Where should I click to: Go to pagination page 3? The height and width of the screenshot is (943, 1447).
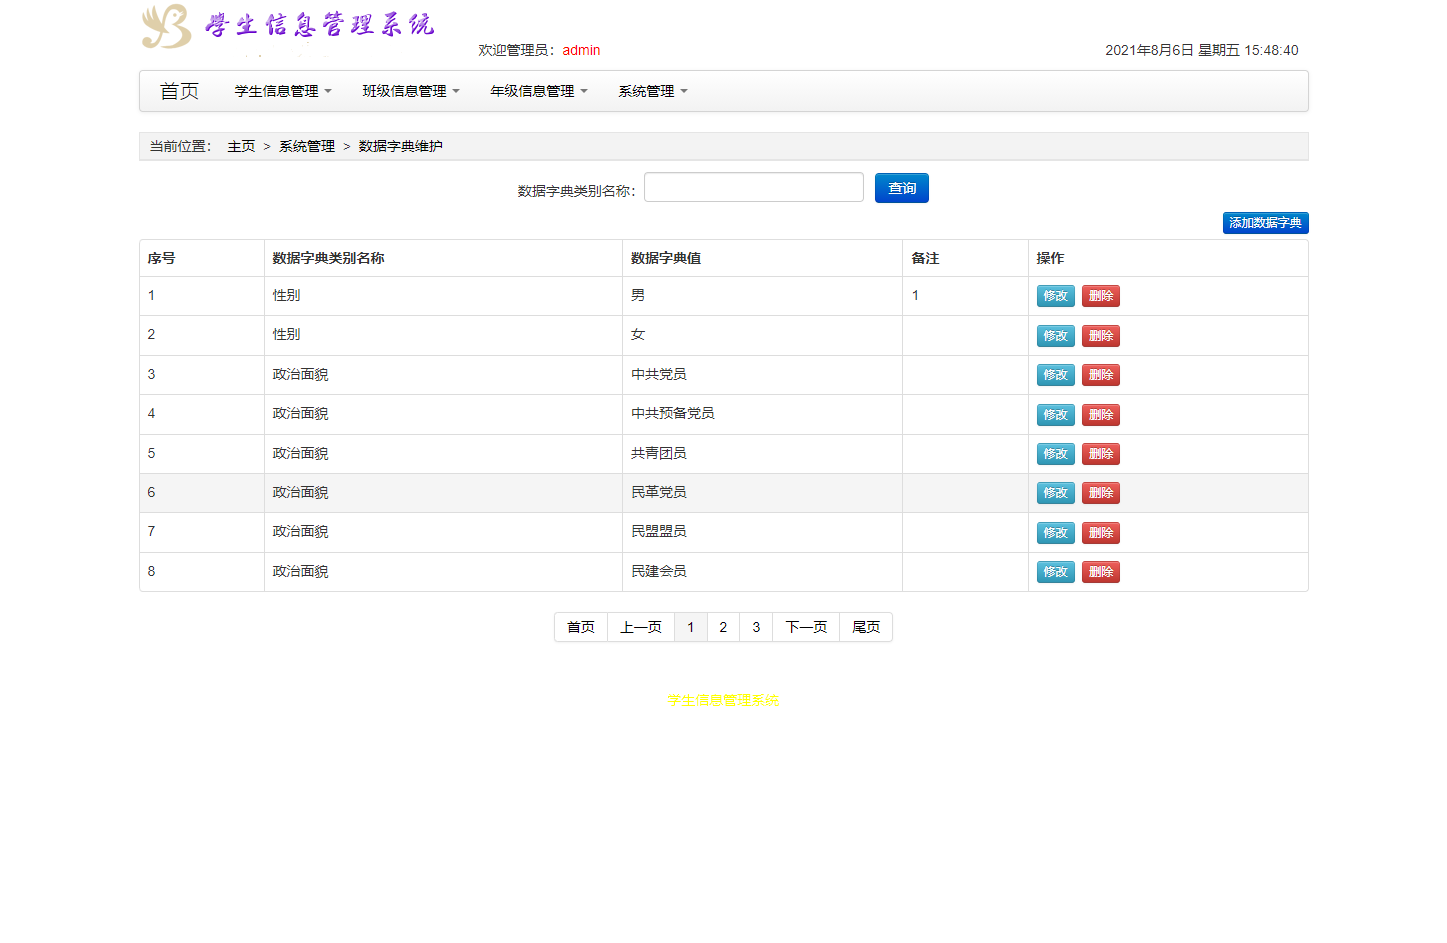[756, 627]
